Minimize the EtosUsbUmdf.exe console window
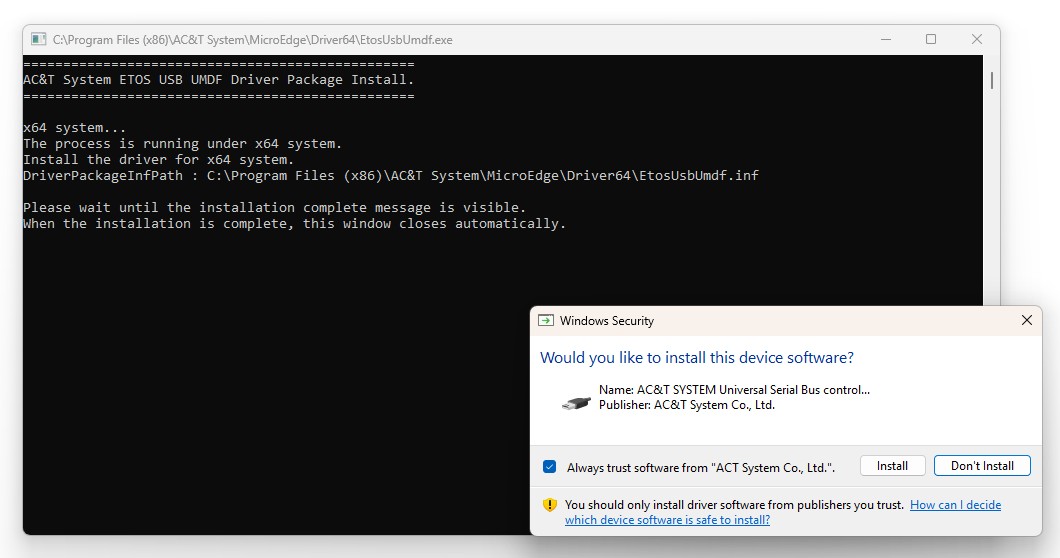The image size is (1060, 558). coord(886,39)
